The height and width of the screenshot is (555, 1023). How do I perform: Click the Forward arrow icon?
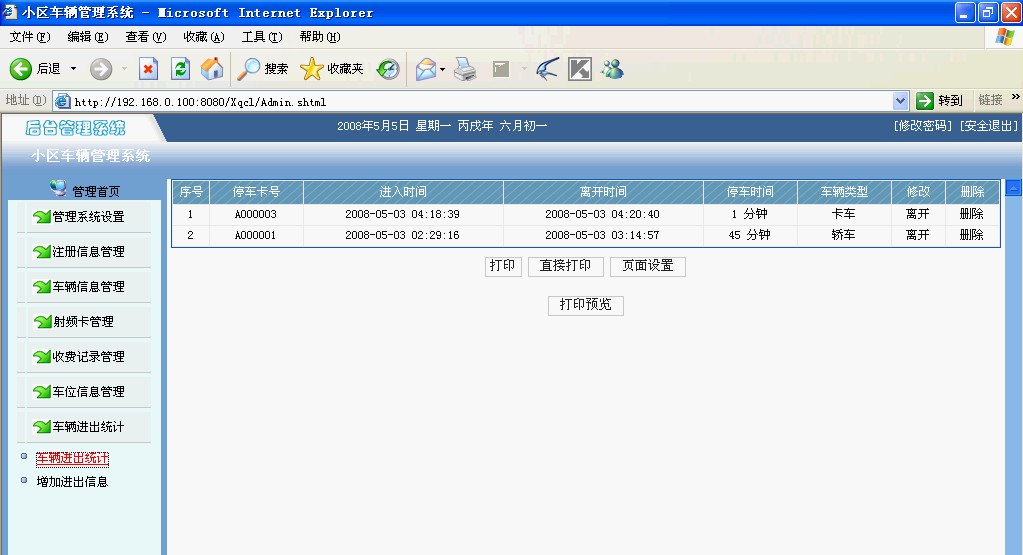click(101, 68)
